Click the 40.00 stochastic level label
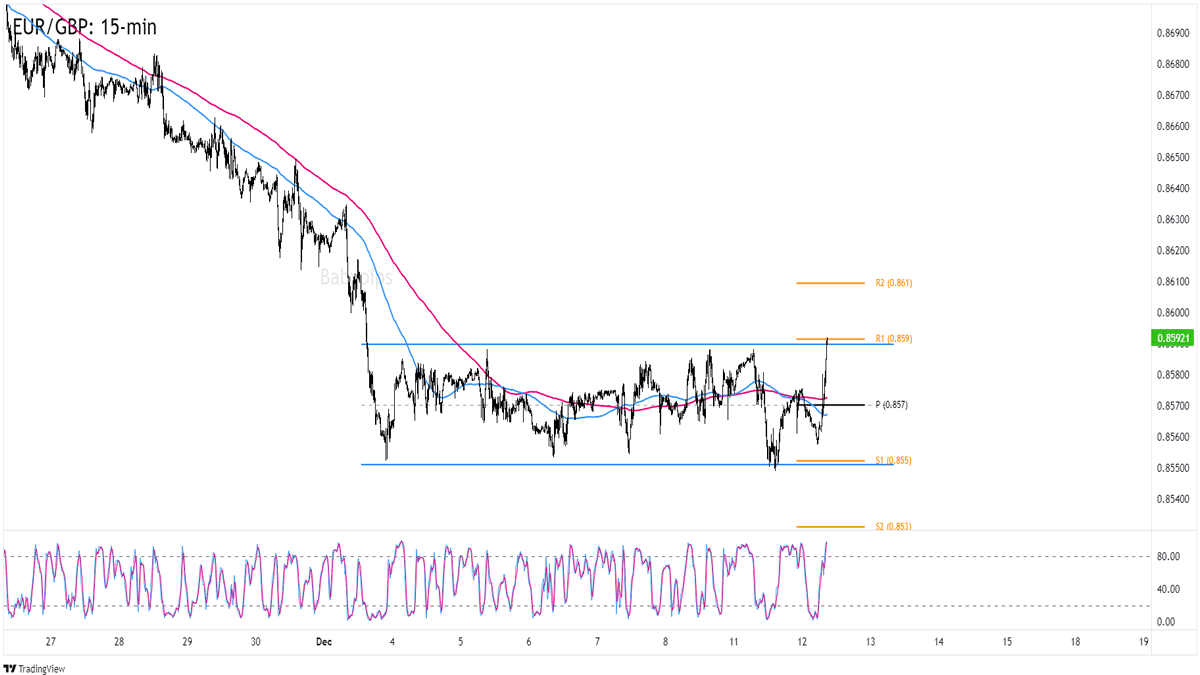The image size is (1200, 675). tap(1169, 589)
